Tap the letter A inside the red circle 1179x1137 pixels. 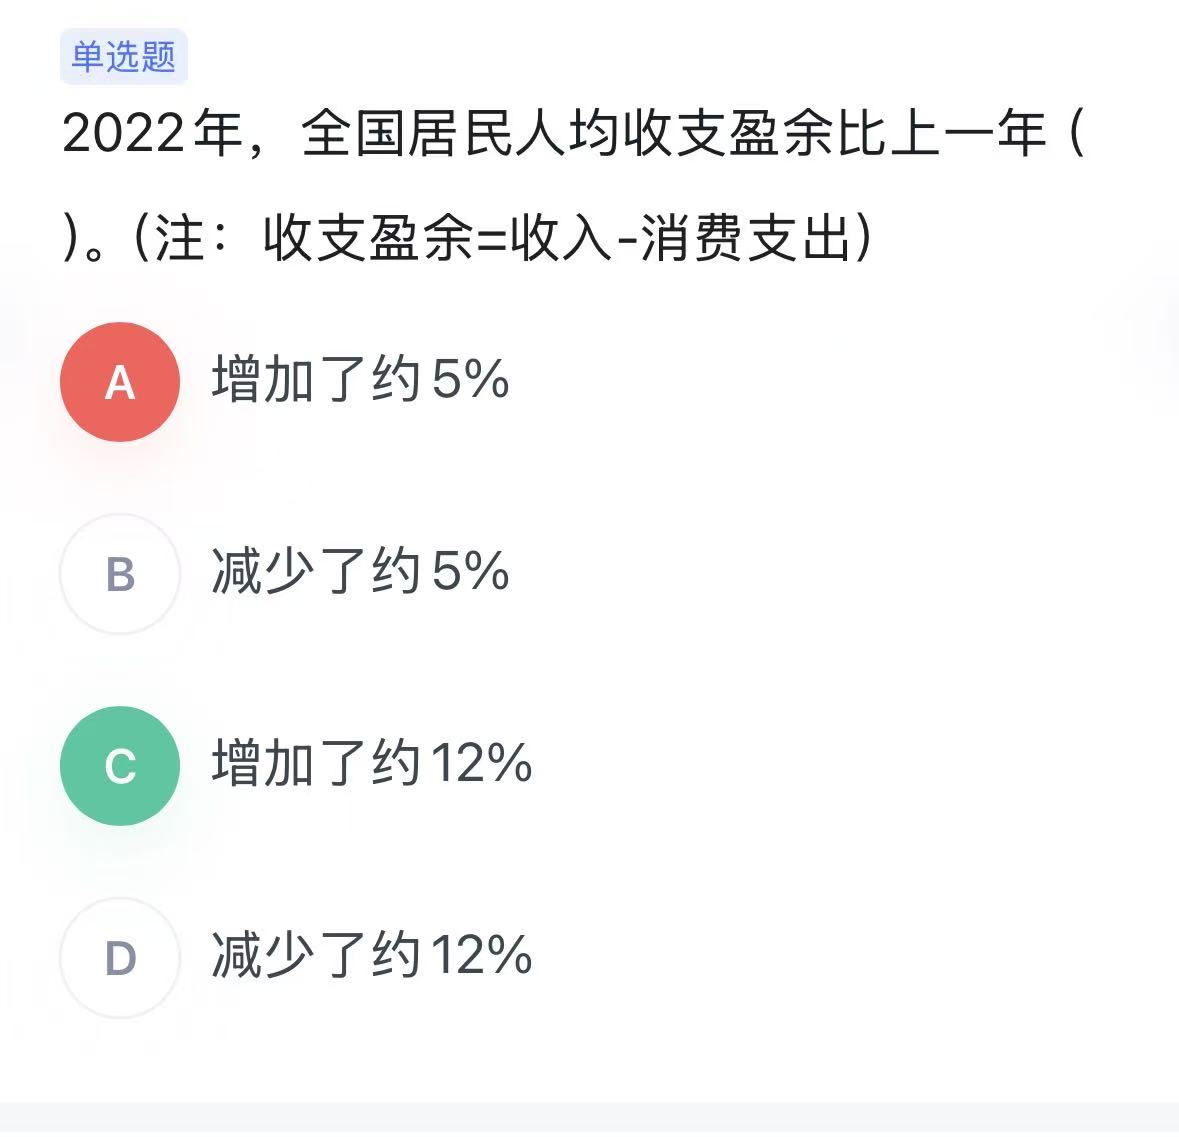[120, 381]
